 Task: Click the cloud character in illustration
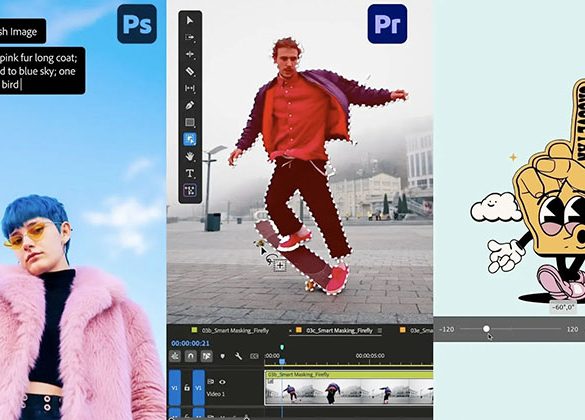pos(495,207)
